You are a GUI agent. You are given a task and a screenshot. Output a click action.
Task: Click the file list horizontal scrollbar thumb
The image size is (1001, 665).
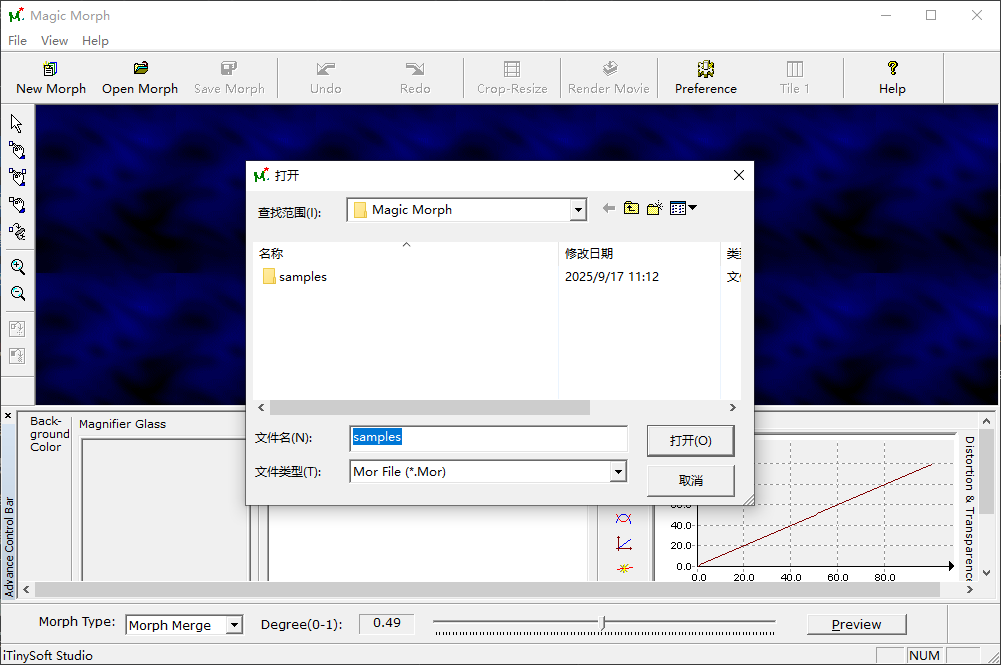(430, 407)
